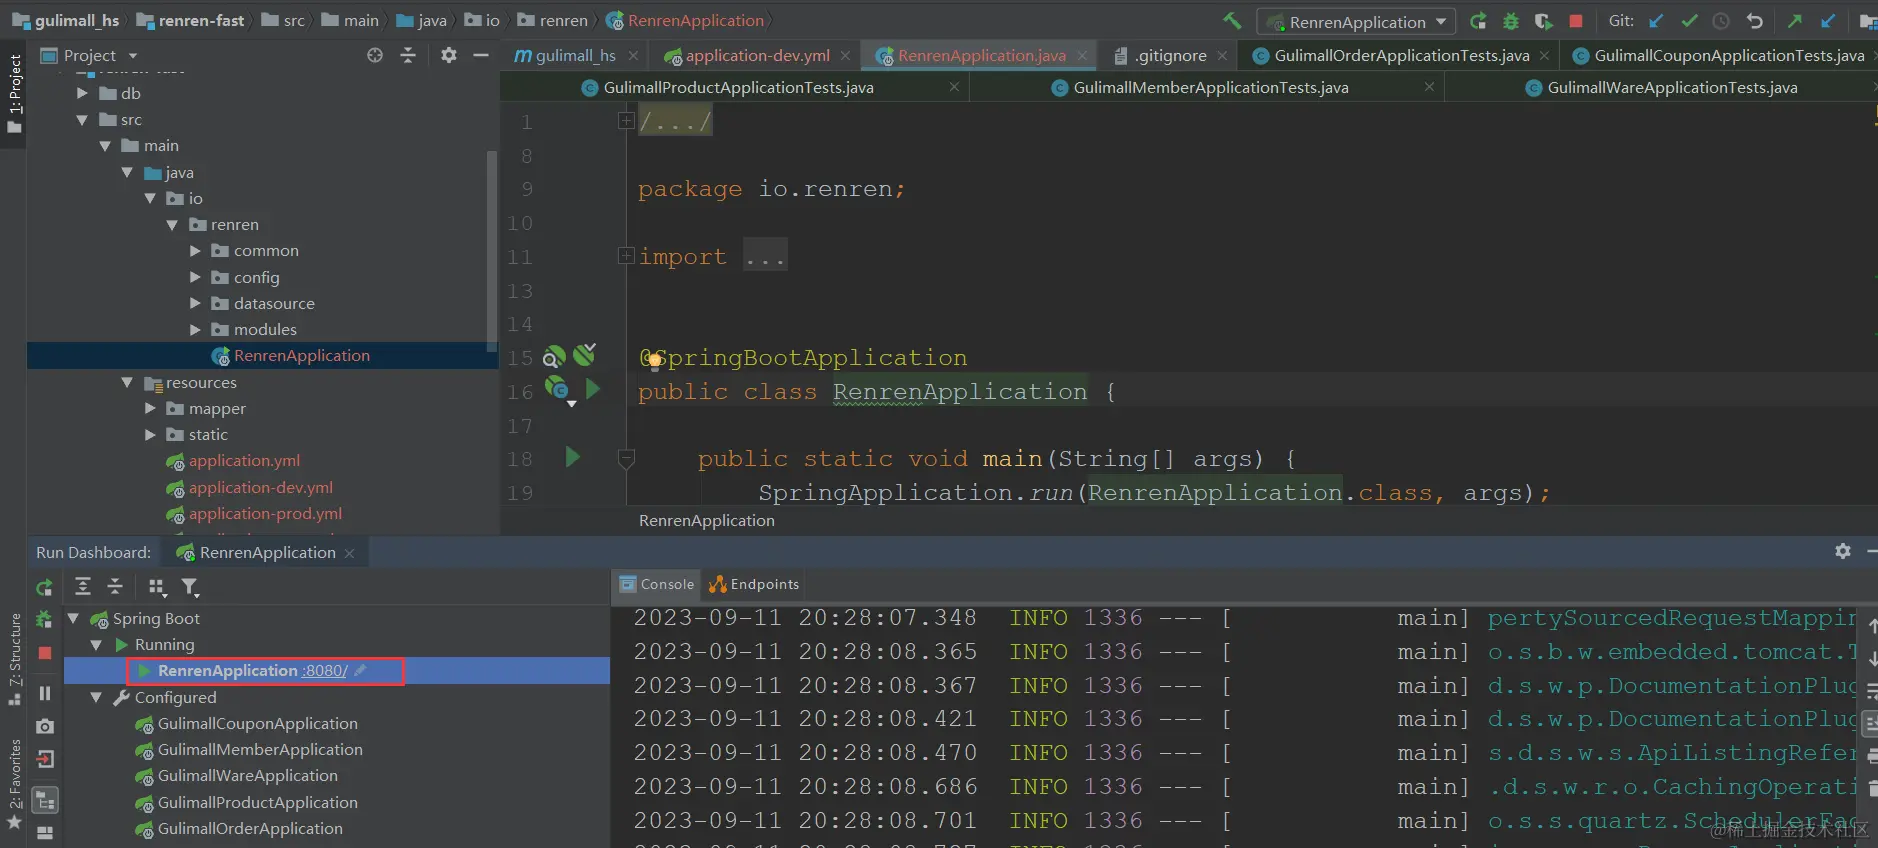The image size is (1878, 848).
Task: Open the GulimallOrderApplicationTests.java tab
Action: [1401, 56]
